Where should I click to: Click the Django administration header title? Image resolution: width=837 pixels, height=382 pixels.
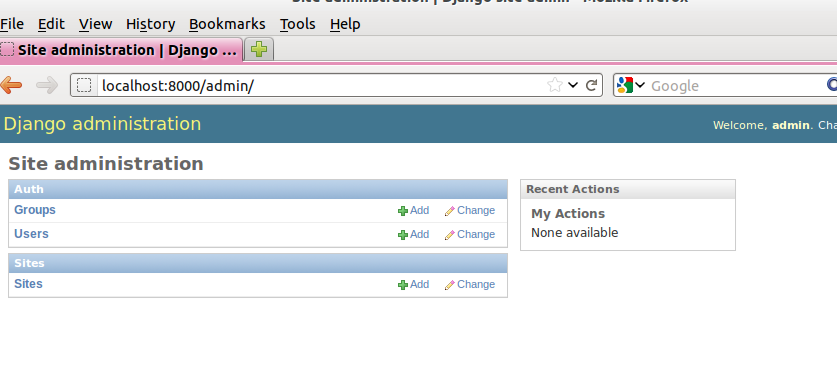point(102,124)
